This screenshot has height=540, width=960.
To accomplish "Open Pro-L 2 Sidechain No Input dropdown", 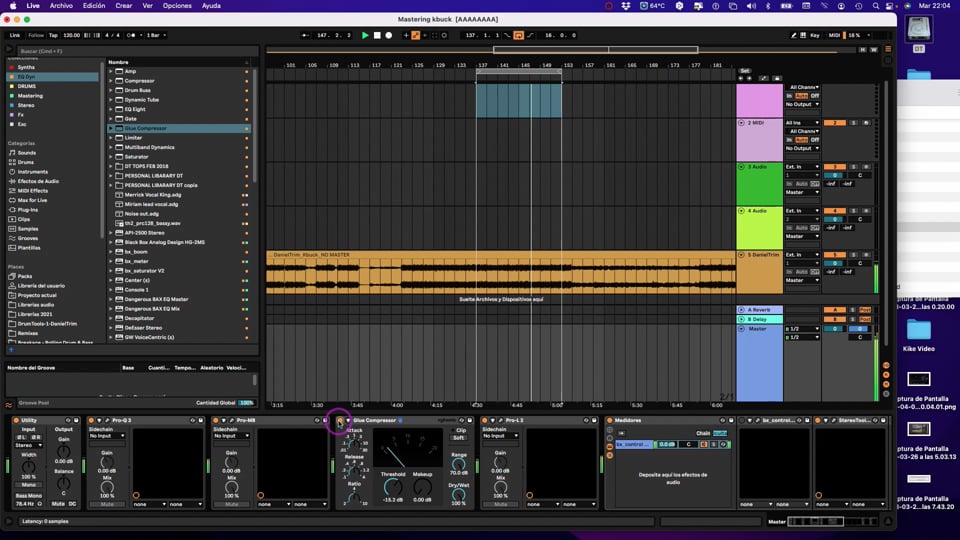I will [x=500, y=436].
